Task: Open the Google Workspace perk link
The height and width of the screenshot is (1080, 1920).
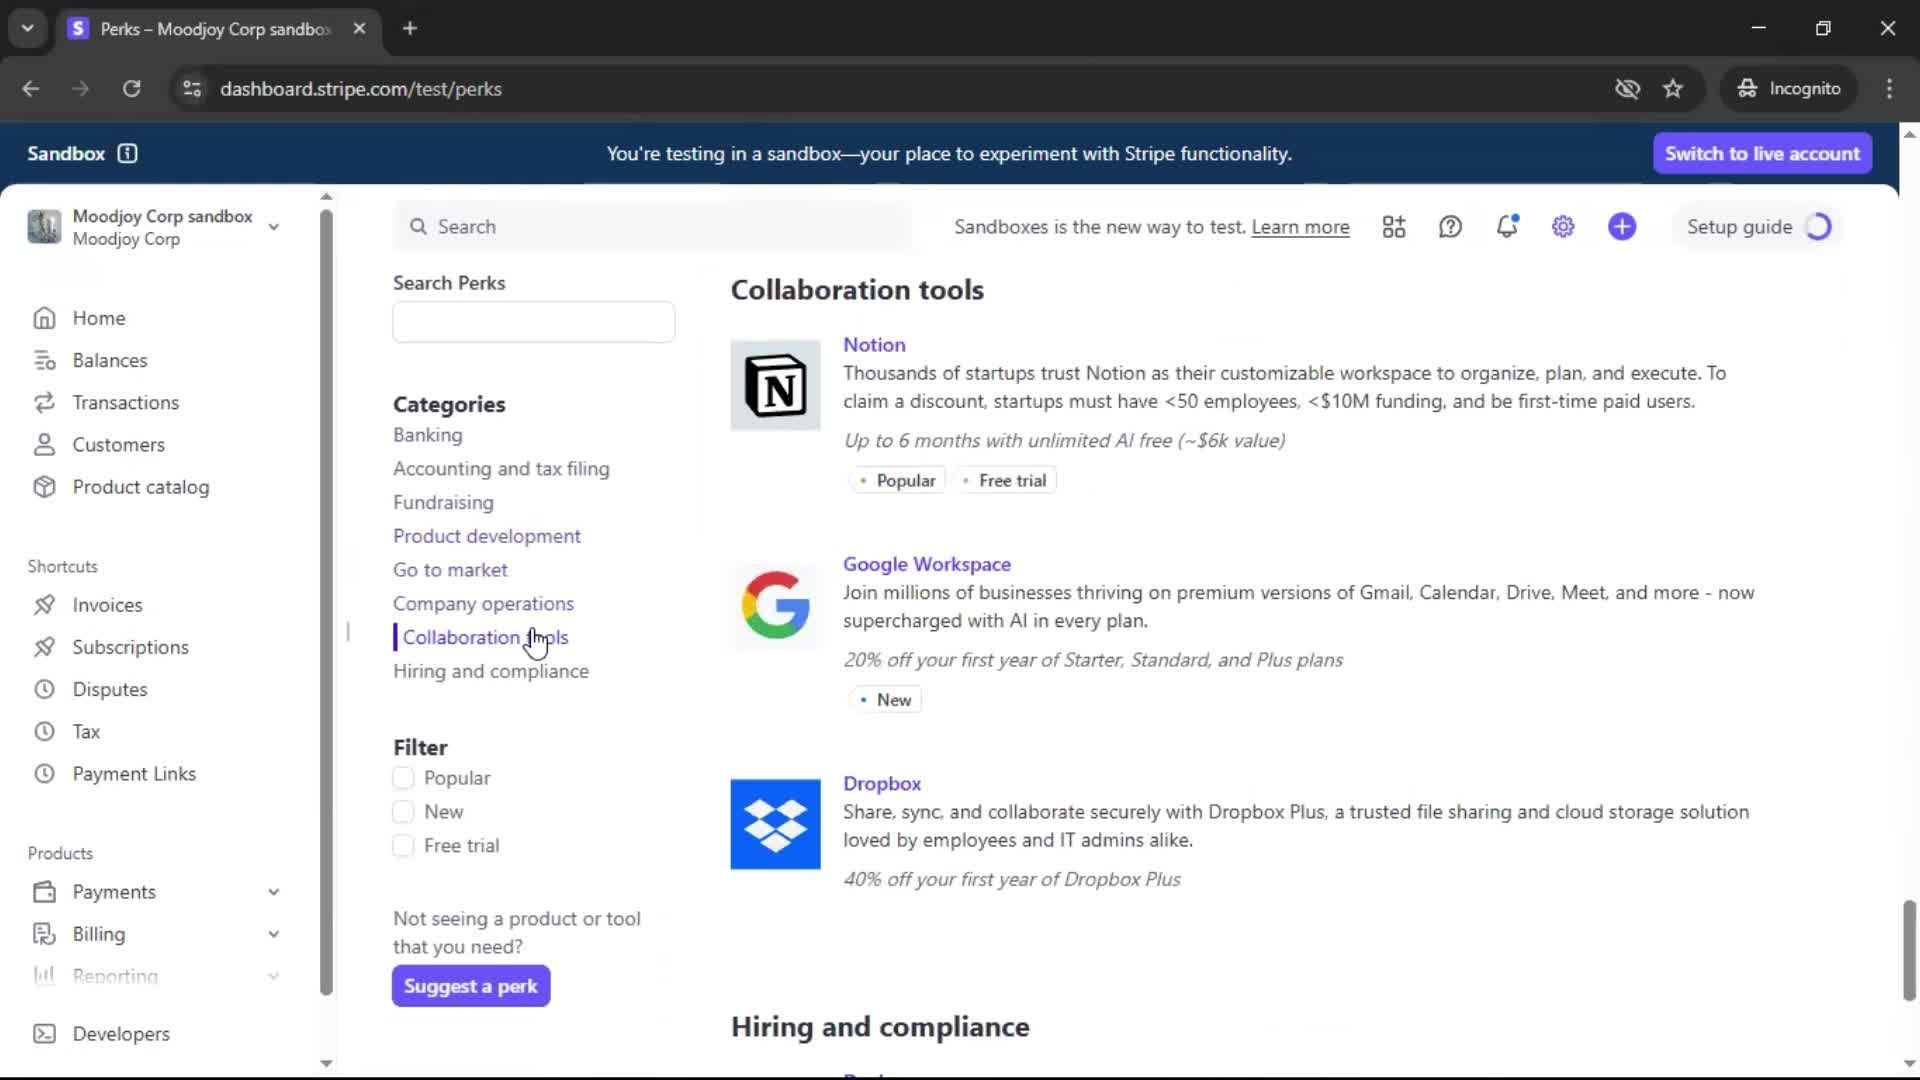Action: click(x=926, y=564)
